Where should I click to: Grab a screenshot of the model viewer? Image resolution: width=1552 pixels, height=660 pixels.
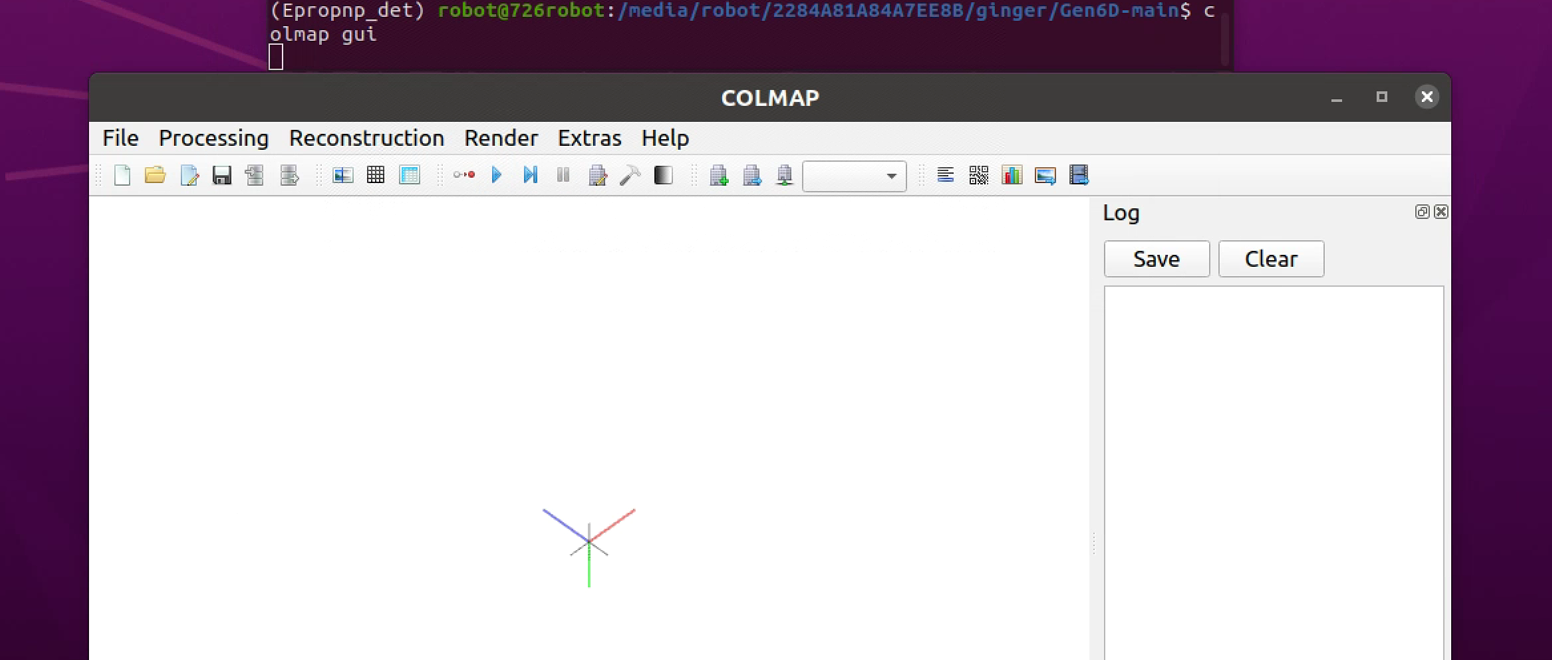[x=1045, y=175]
